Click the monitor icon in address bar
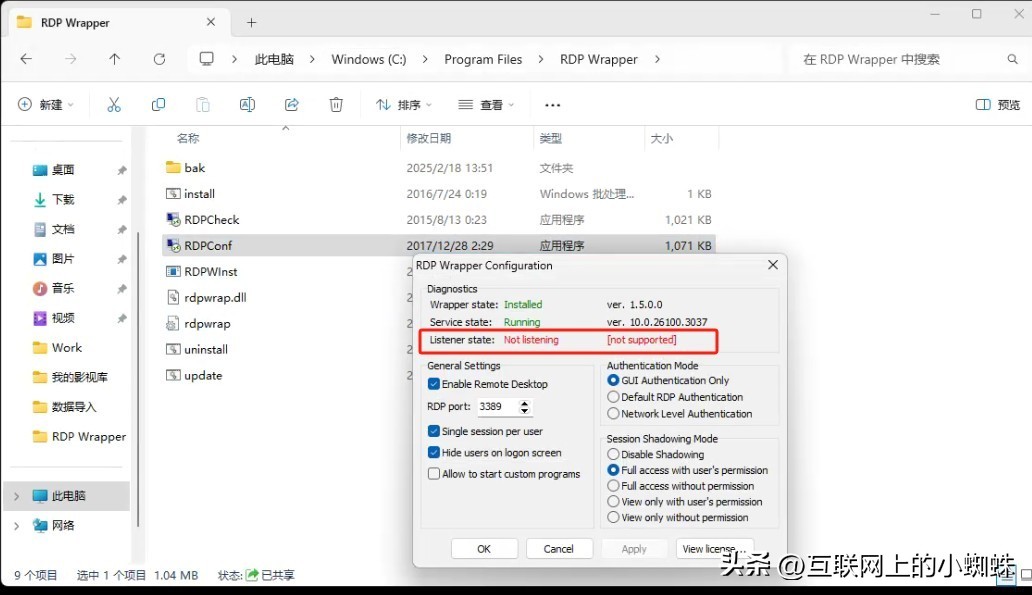Viewport: 1032px width, 595px height. [207, 59]
